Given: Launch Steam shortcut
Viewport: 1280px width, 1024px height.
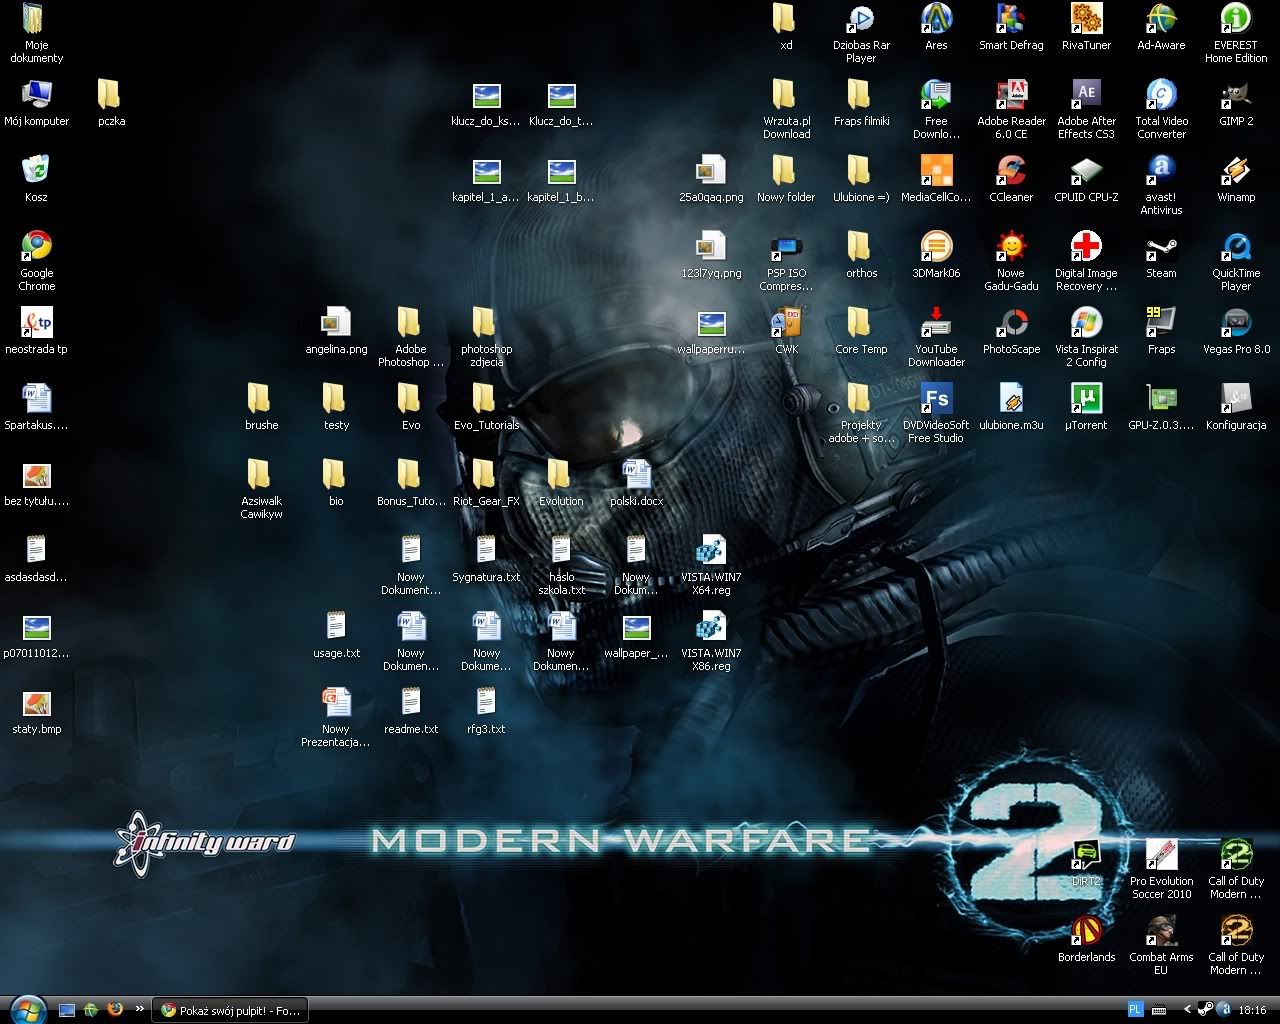Looking at the screenshot, I should coord(1161,254).
